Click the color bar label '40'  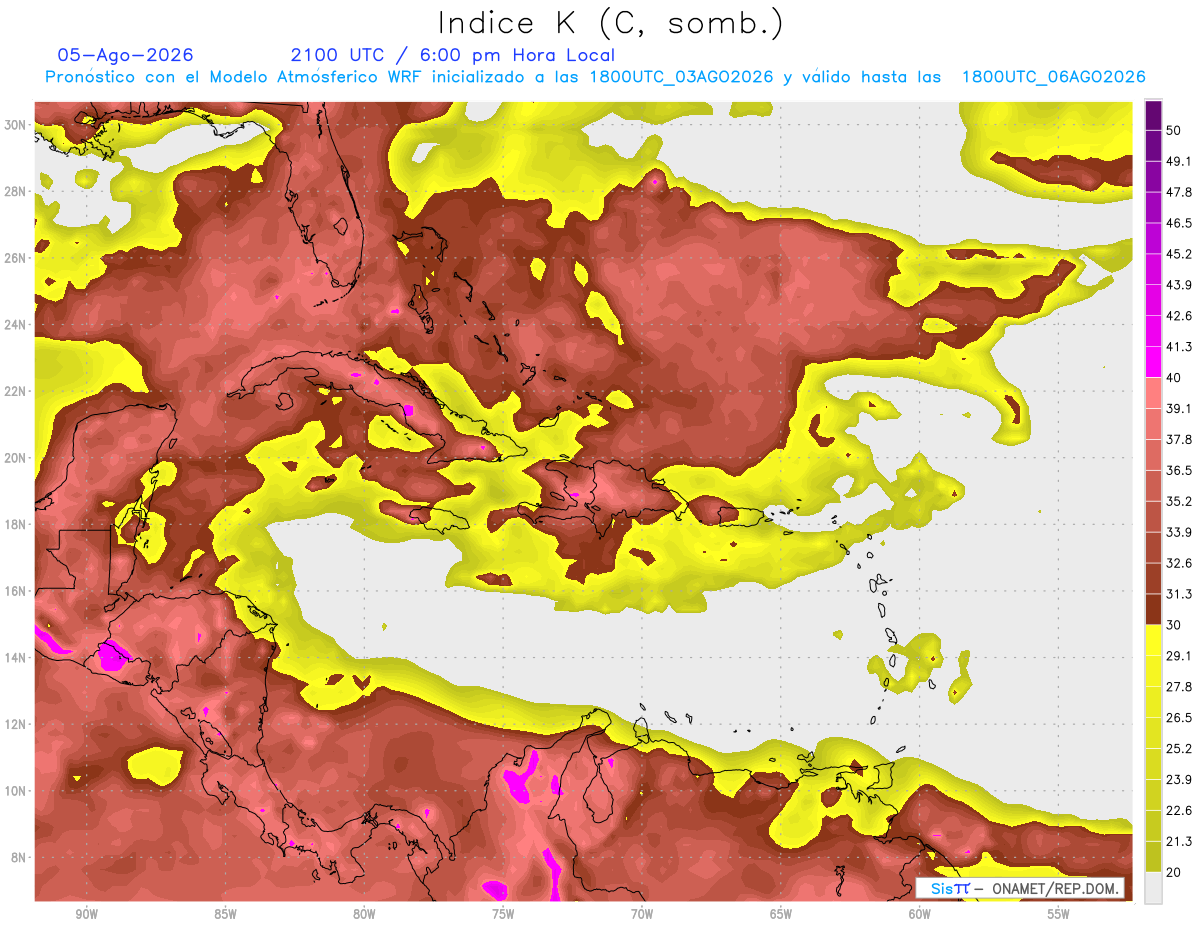[x=1175, y=377]
